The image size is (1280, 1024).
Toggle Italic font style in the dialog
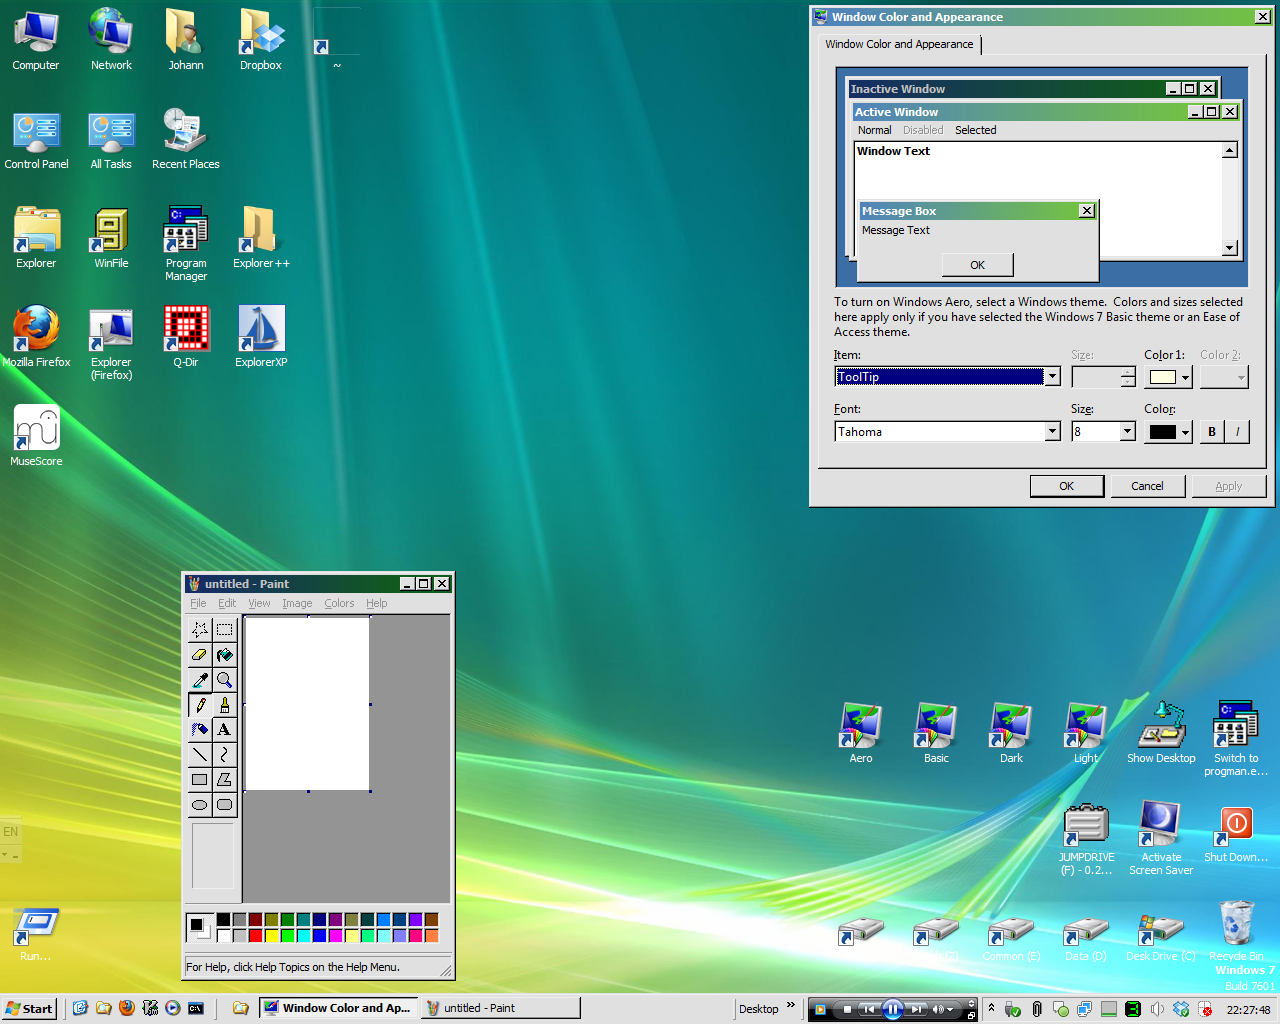point(1237,431)
